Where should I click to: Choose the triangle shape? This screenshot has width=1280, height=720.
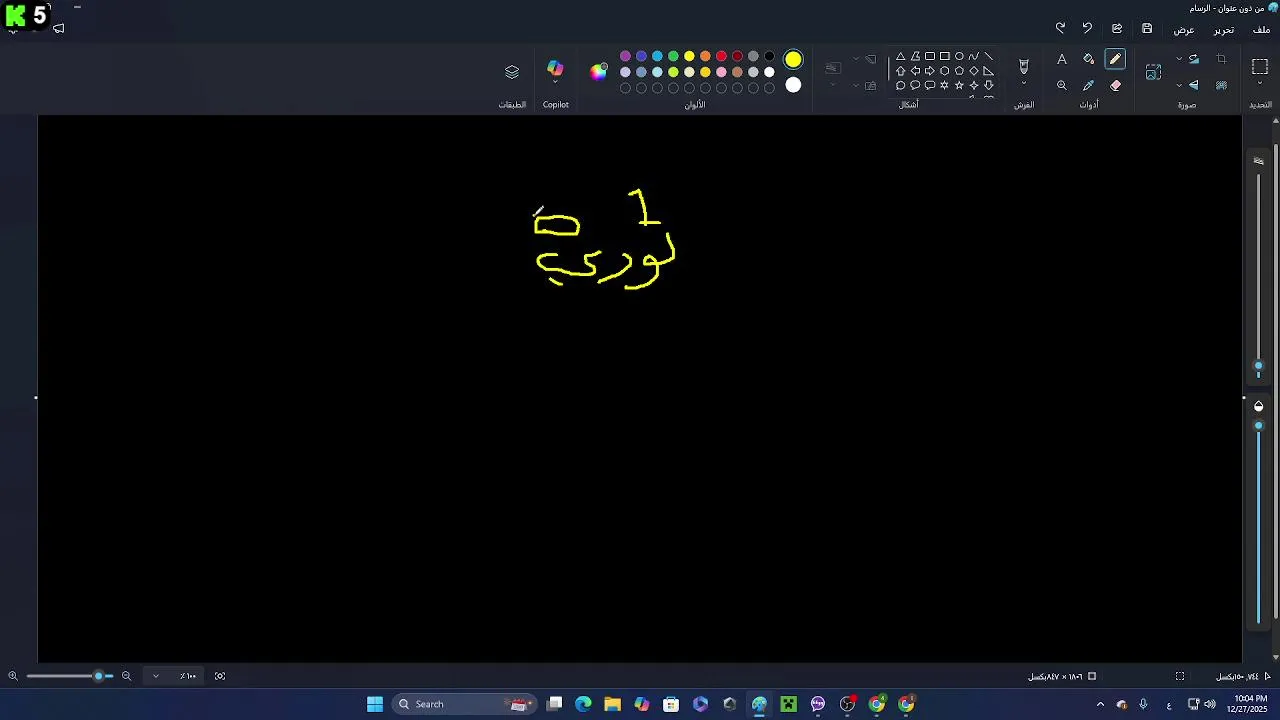900,57
